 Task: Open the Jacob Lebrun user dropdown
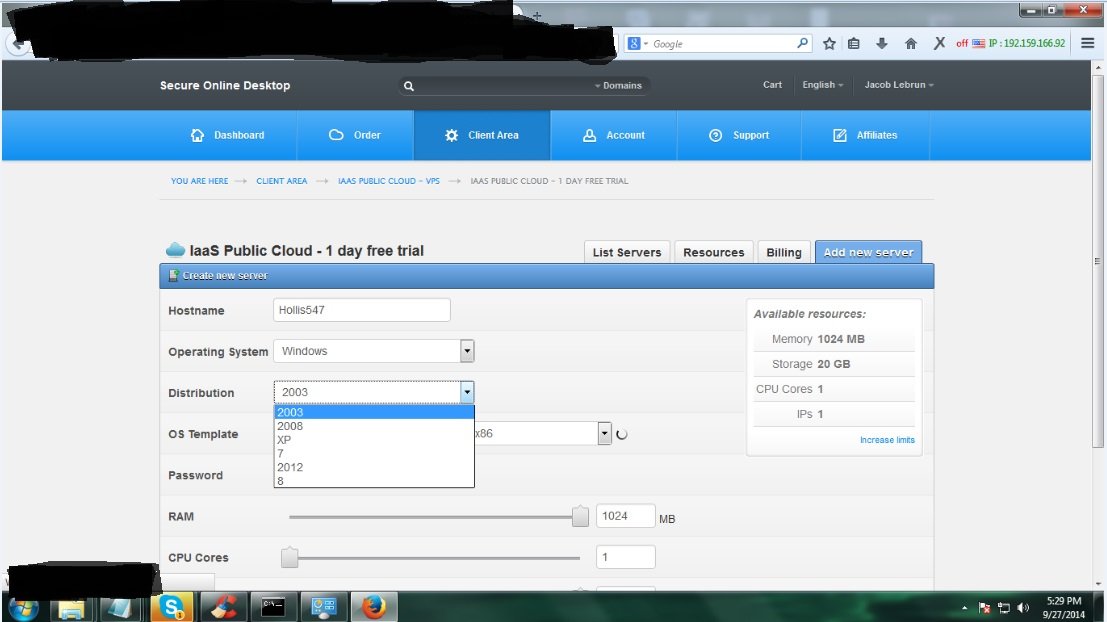899,85
